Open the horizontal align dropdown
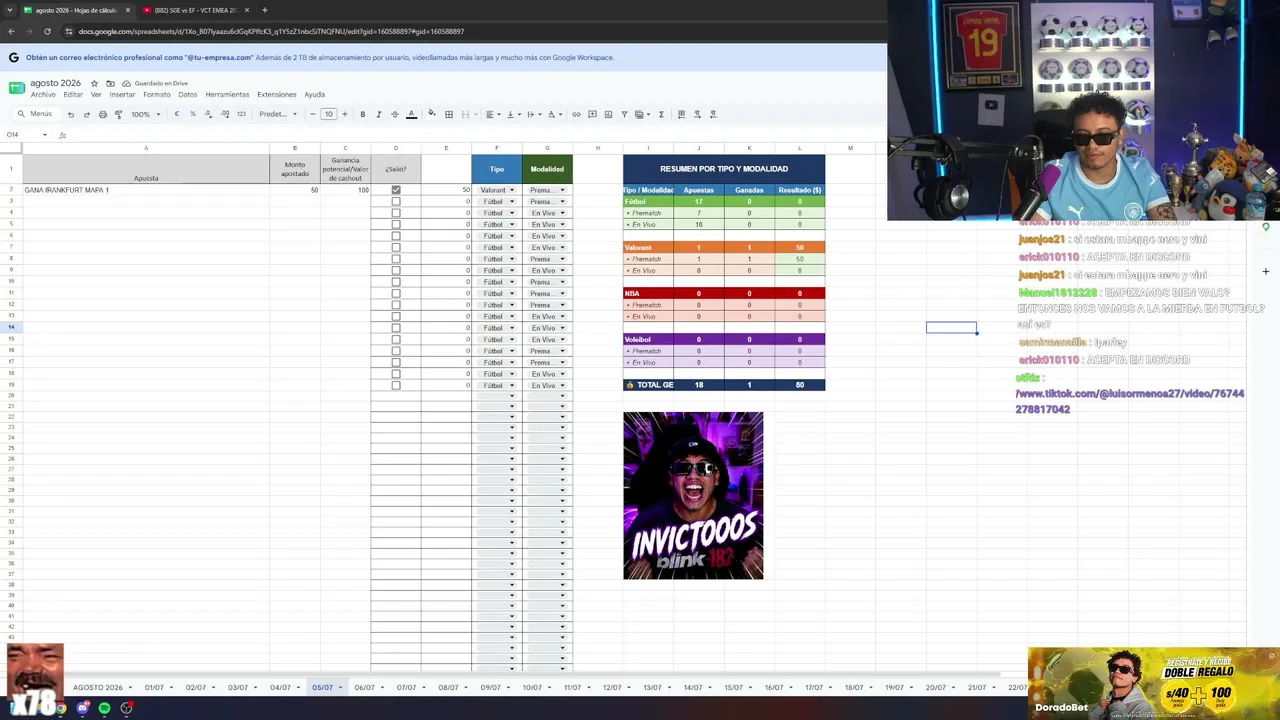This screenshot has width=1280, height=720. 491,114
